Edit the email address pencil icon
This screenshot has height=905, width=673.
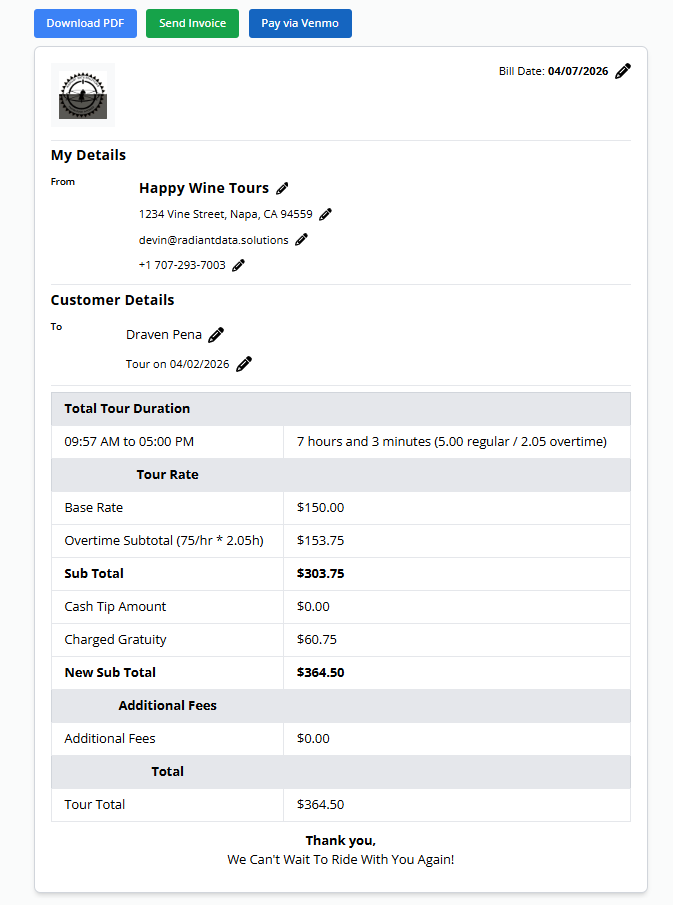[x=301, y=240]
